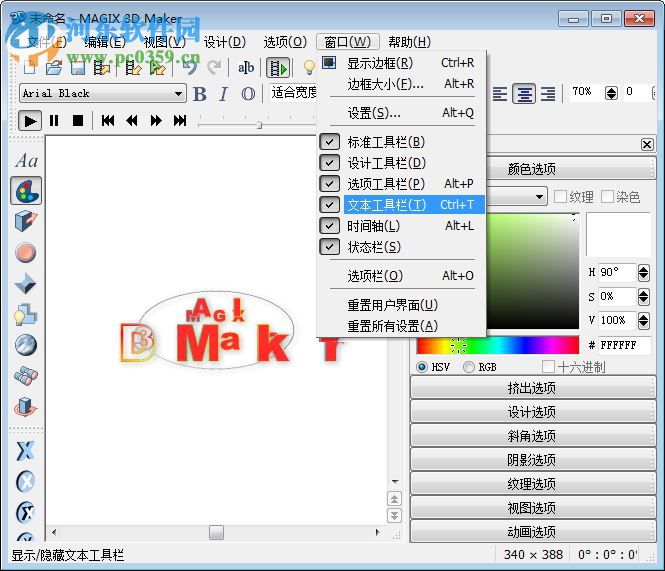
Task: Open the 适合宽度 fit width dropdown
Action: point(293,93)
